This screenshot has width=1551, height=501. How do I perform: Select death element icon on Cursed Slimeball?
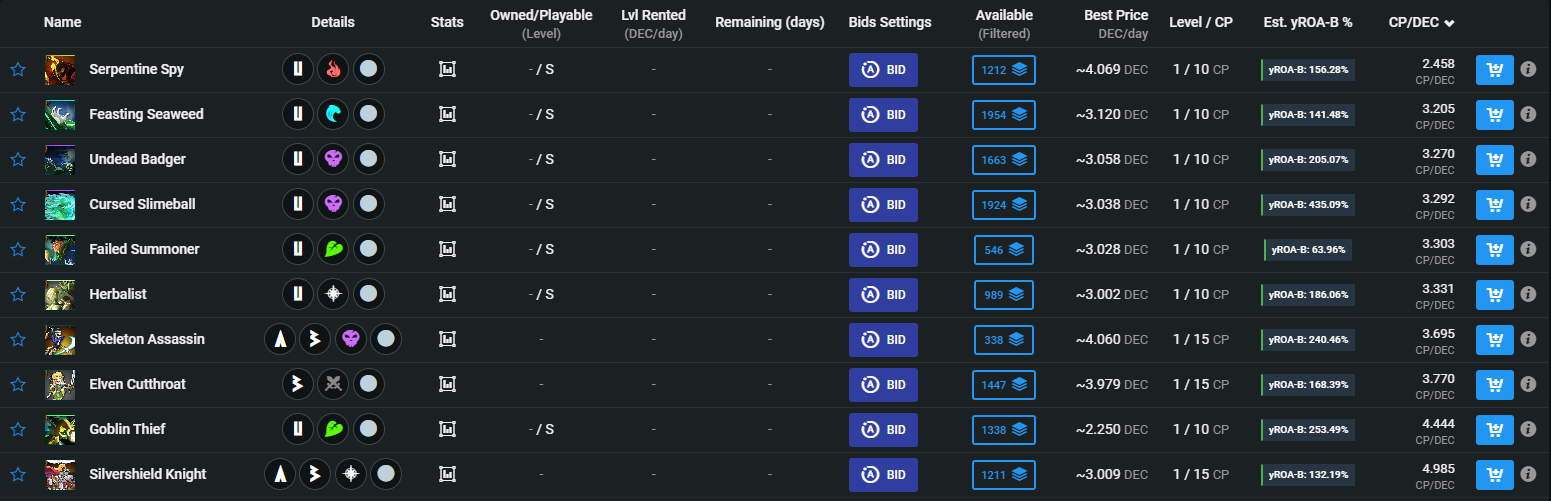[333, 205]
